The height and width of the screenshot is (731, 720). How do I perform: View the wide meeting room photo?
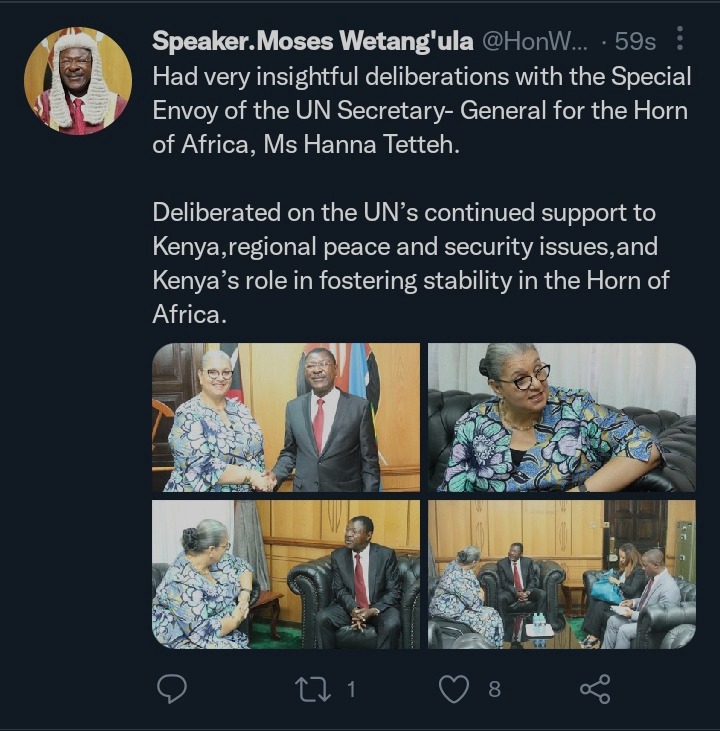(x=562, y=574)
